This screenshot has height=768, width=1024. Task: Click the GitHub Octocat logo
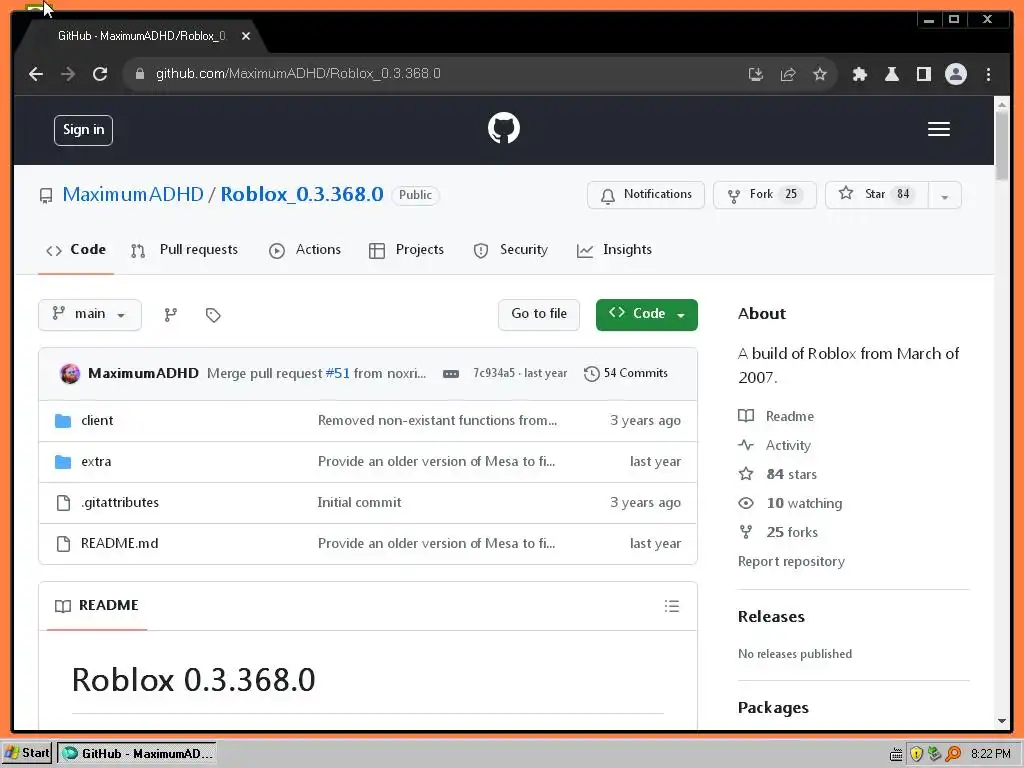pos(504,128)
